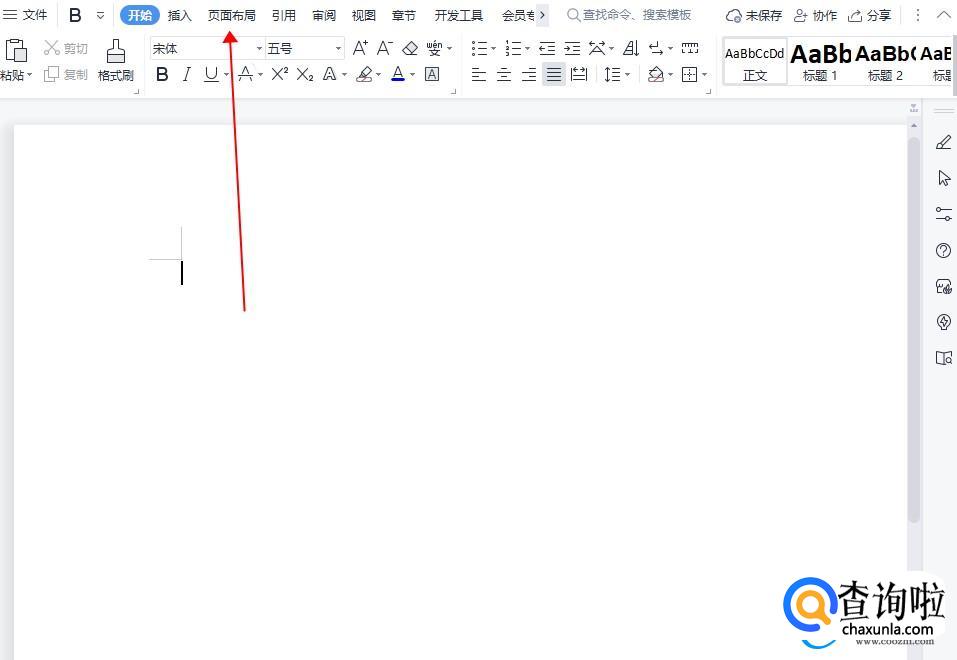957x660 pixels.
Task: Select the Format Painter brush
Action: (x=116, y=51)
